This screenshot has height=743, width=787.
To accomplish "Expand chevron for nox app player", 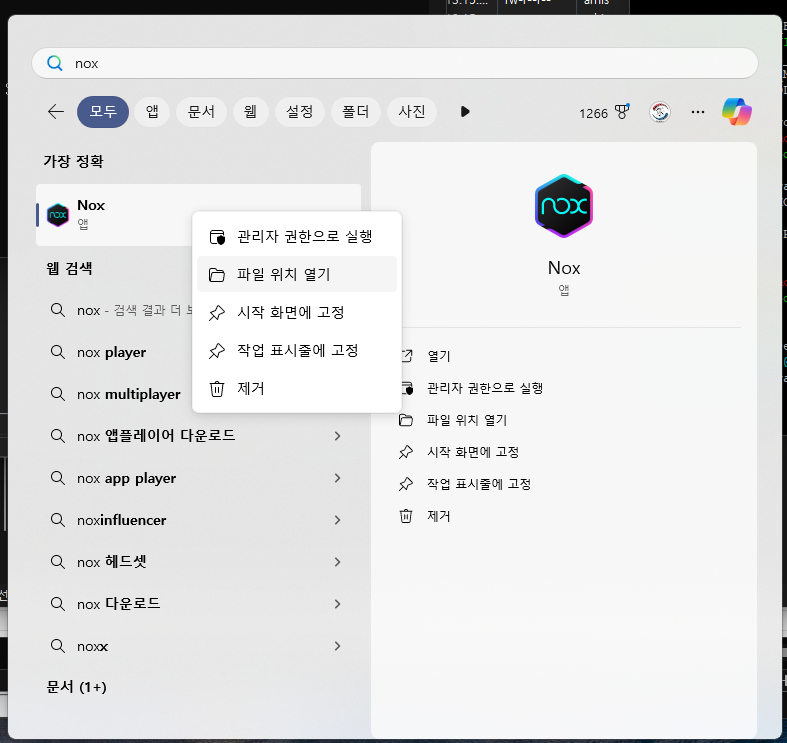I will coord(337,478).
